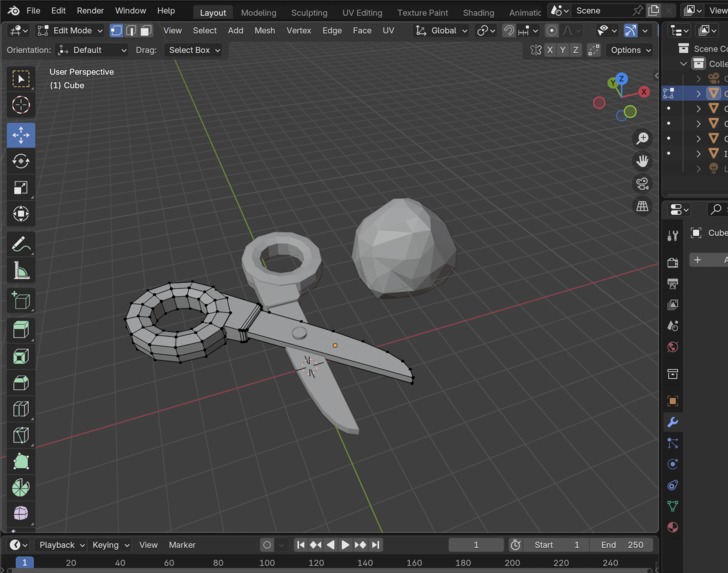Screen dimensions: 728x573
Task: Click the blue Z axis gizmo ball
Action: pos(621,78)
